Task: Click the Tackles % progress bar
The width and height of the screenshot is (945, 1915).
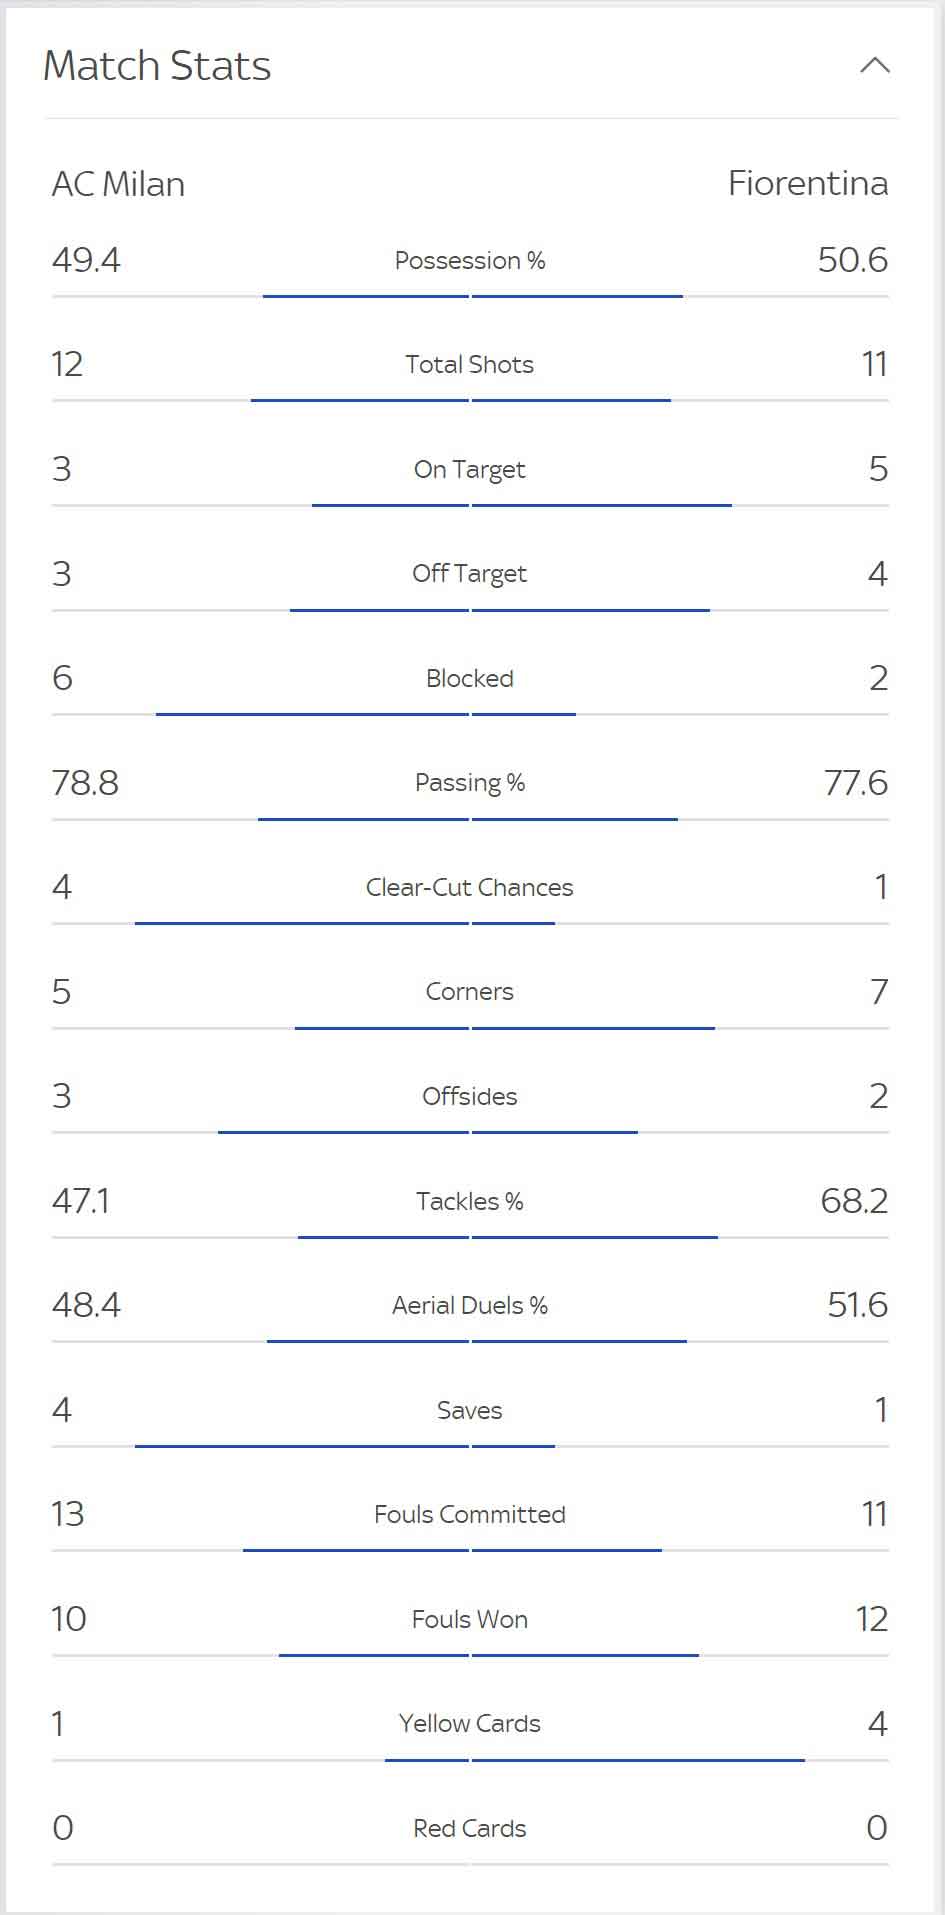Action: [x=470, y=1237]
